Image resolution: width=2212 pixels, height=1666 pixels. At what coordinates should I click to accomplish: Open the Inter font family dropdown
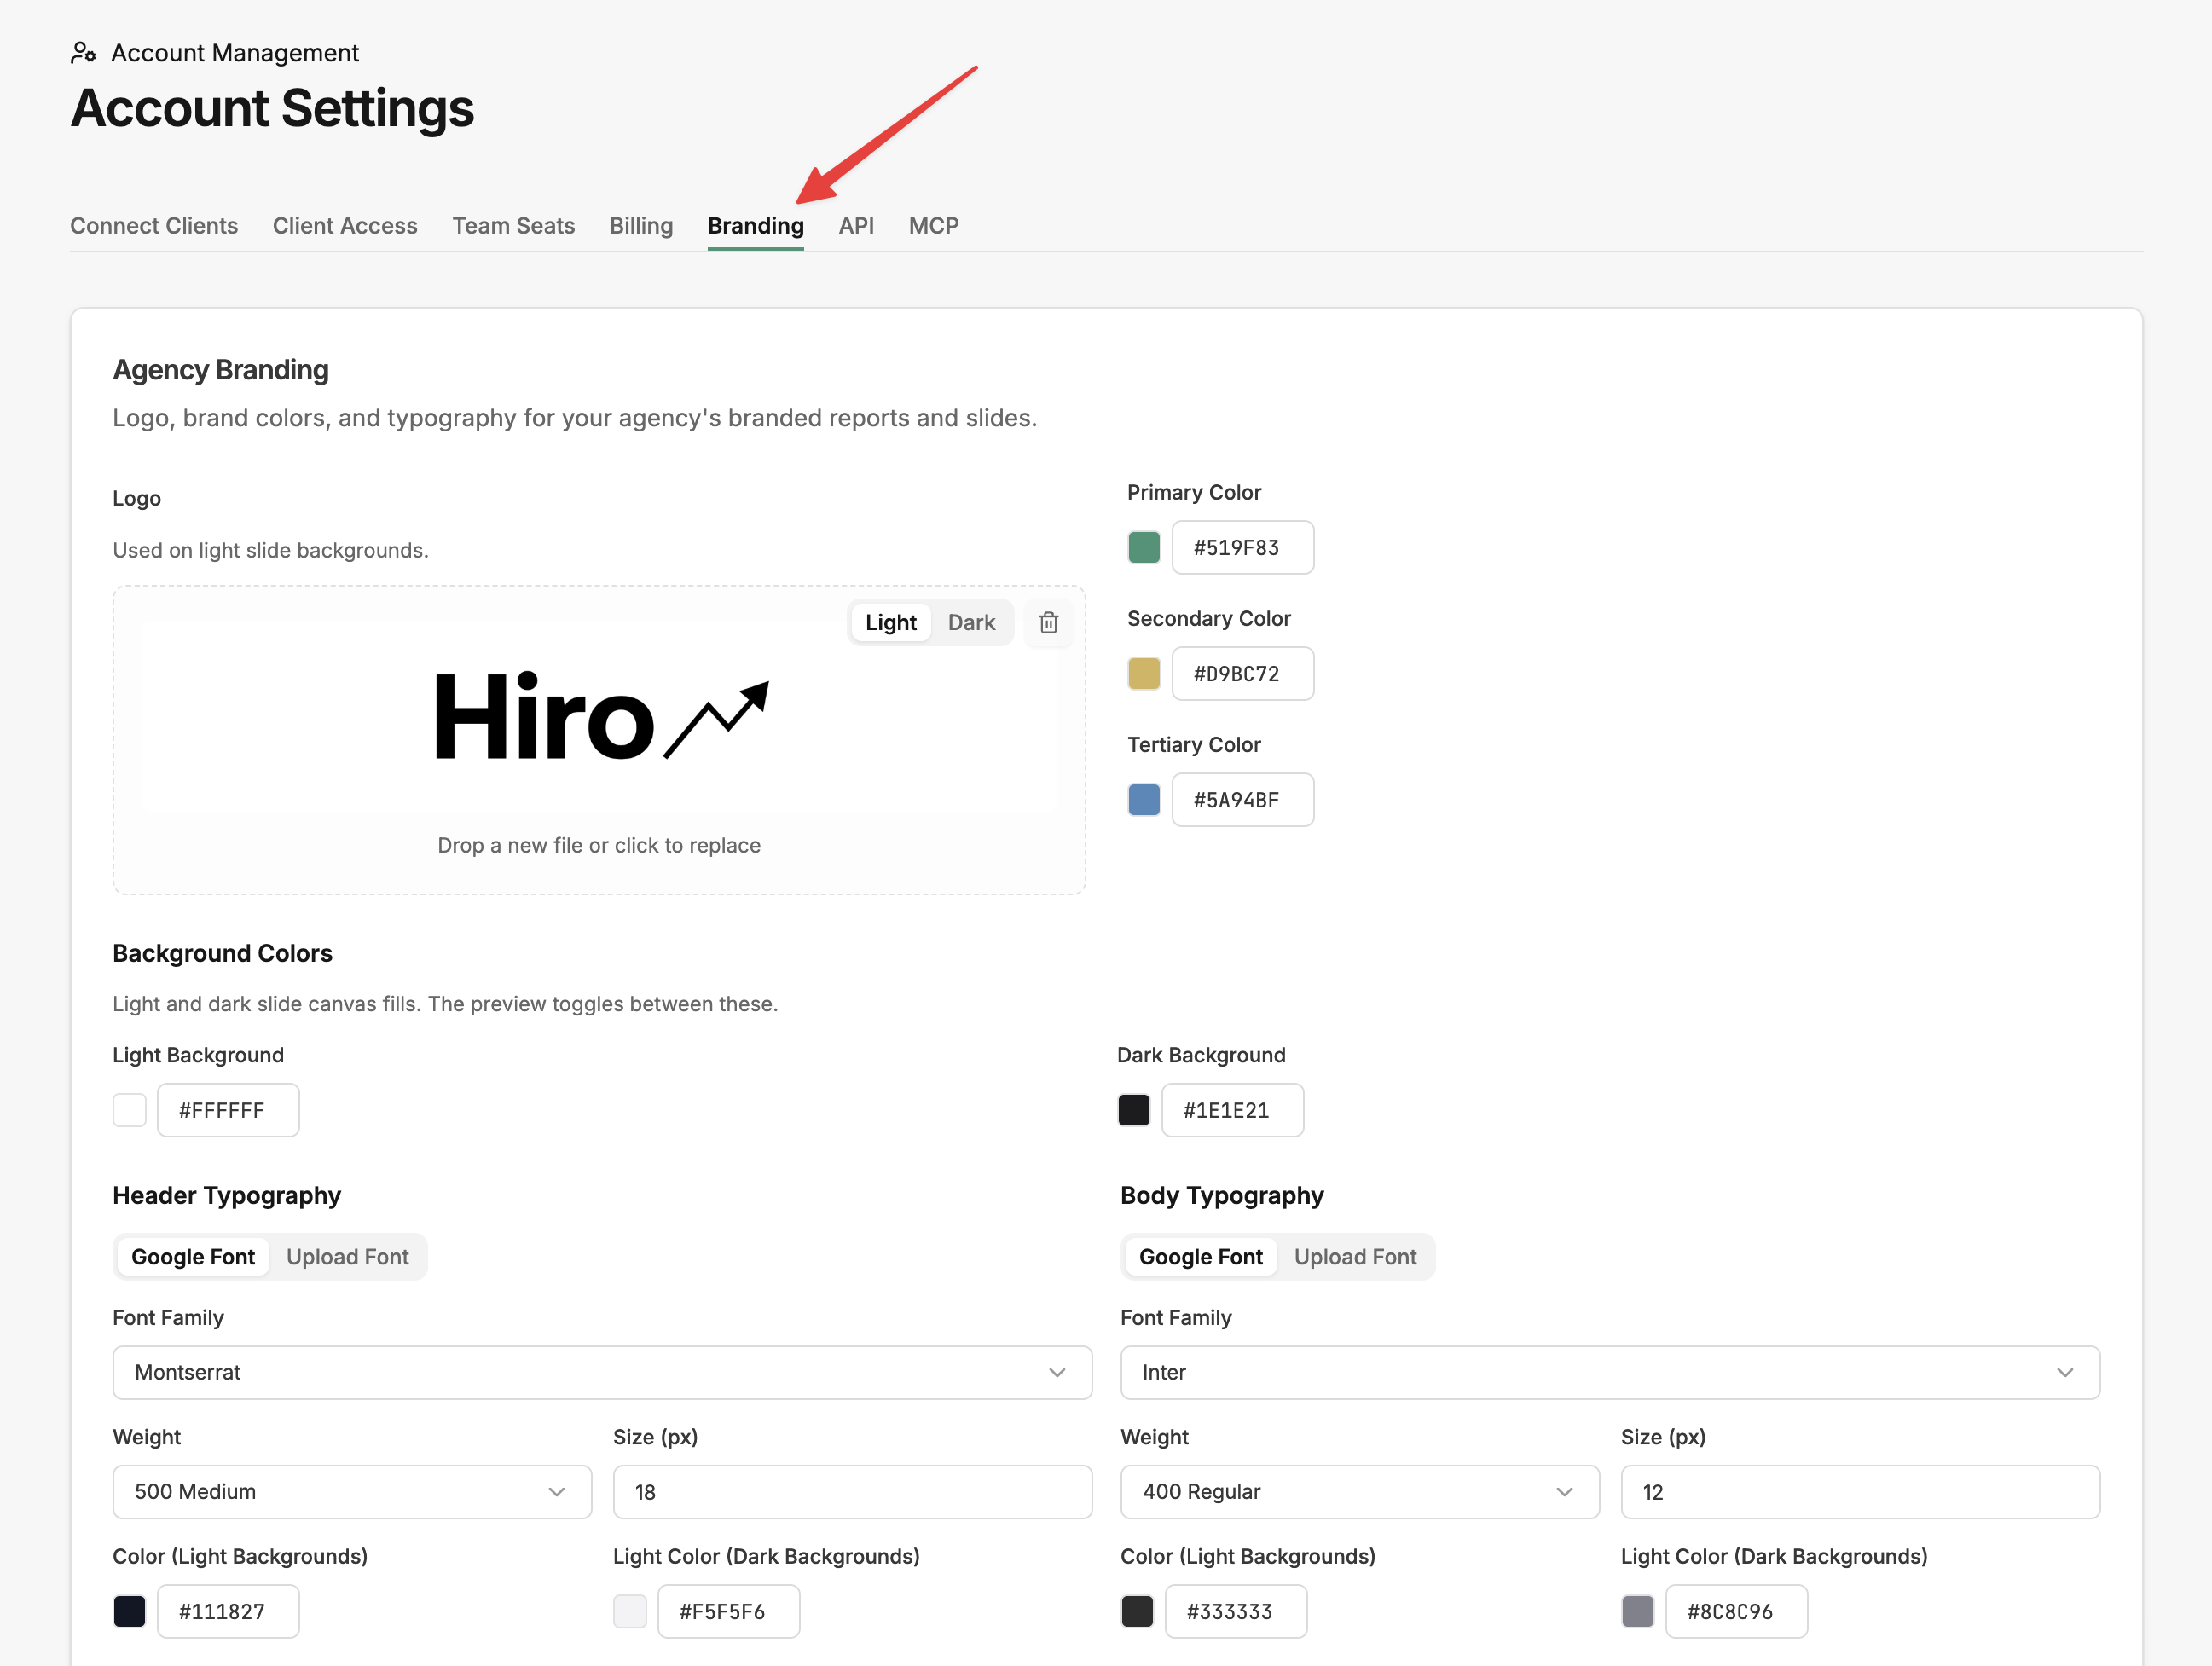[1610, 1372]
